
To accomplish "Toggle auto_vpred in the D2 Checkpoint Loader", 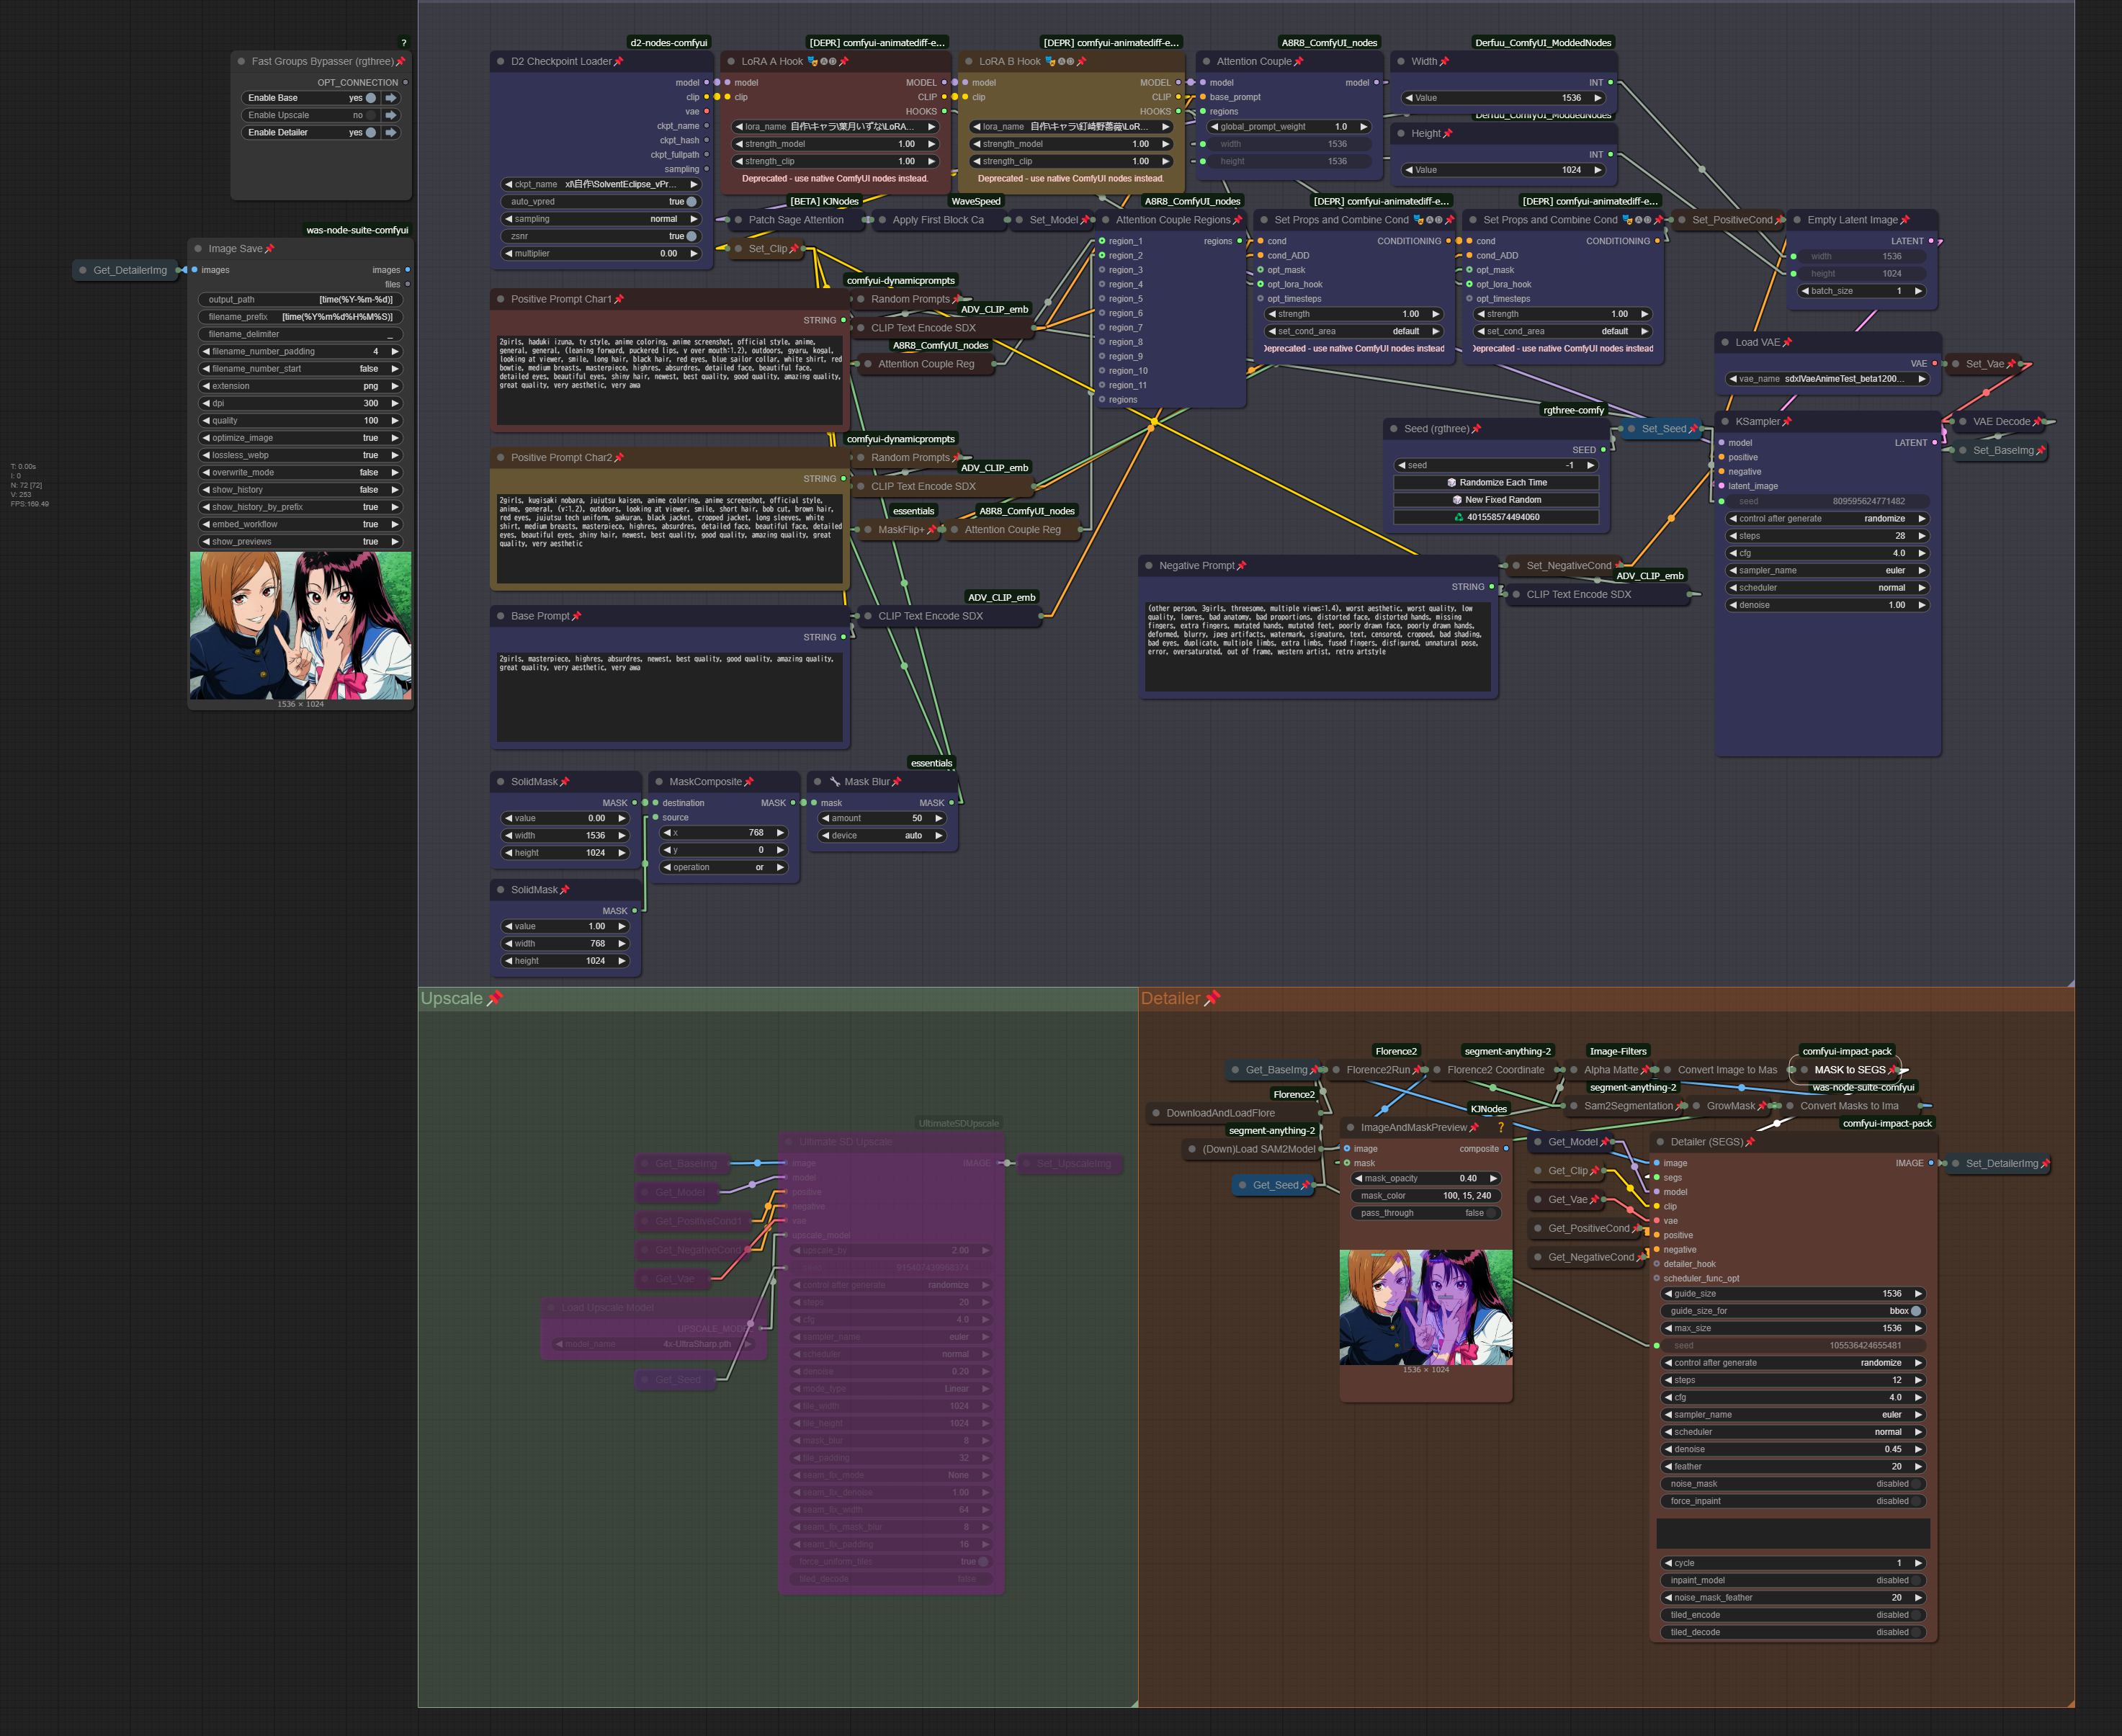I will coord(691,202).
